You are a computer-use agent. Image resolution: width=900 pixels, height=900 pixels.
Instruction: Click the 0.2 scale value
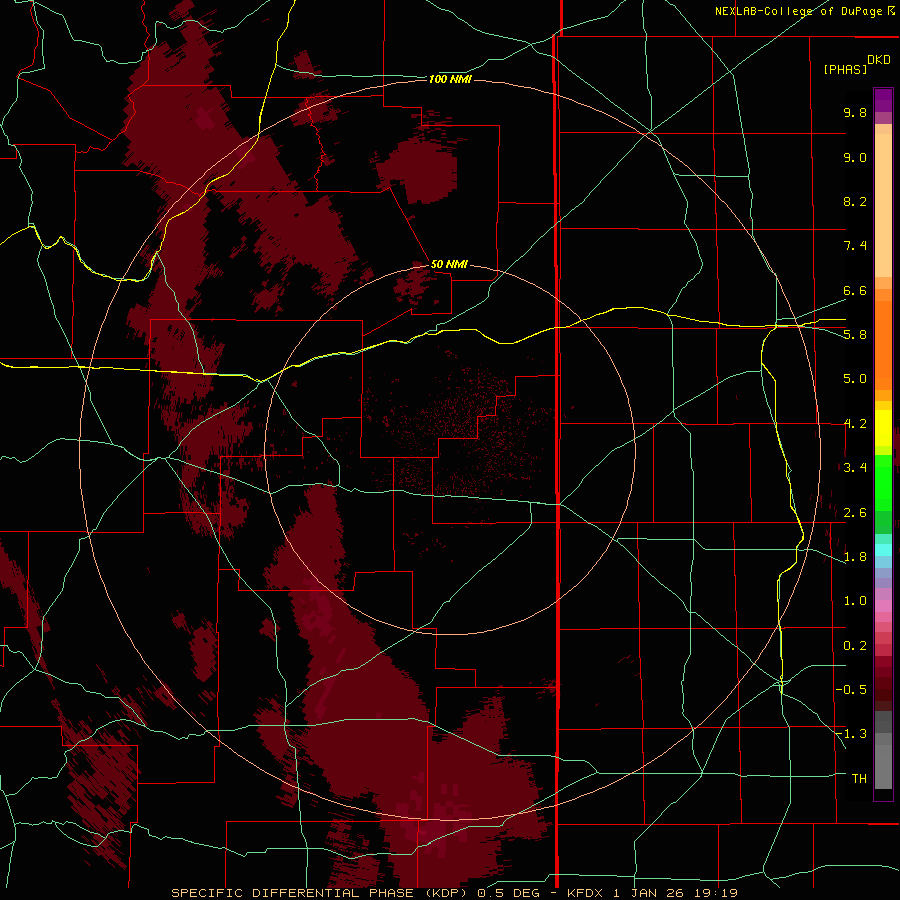pyautogui.click(x=855, y=646)
